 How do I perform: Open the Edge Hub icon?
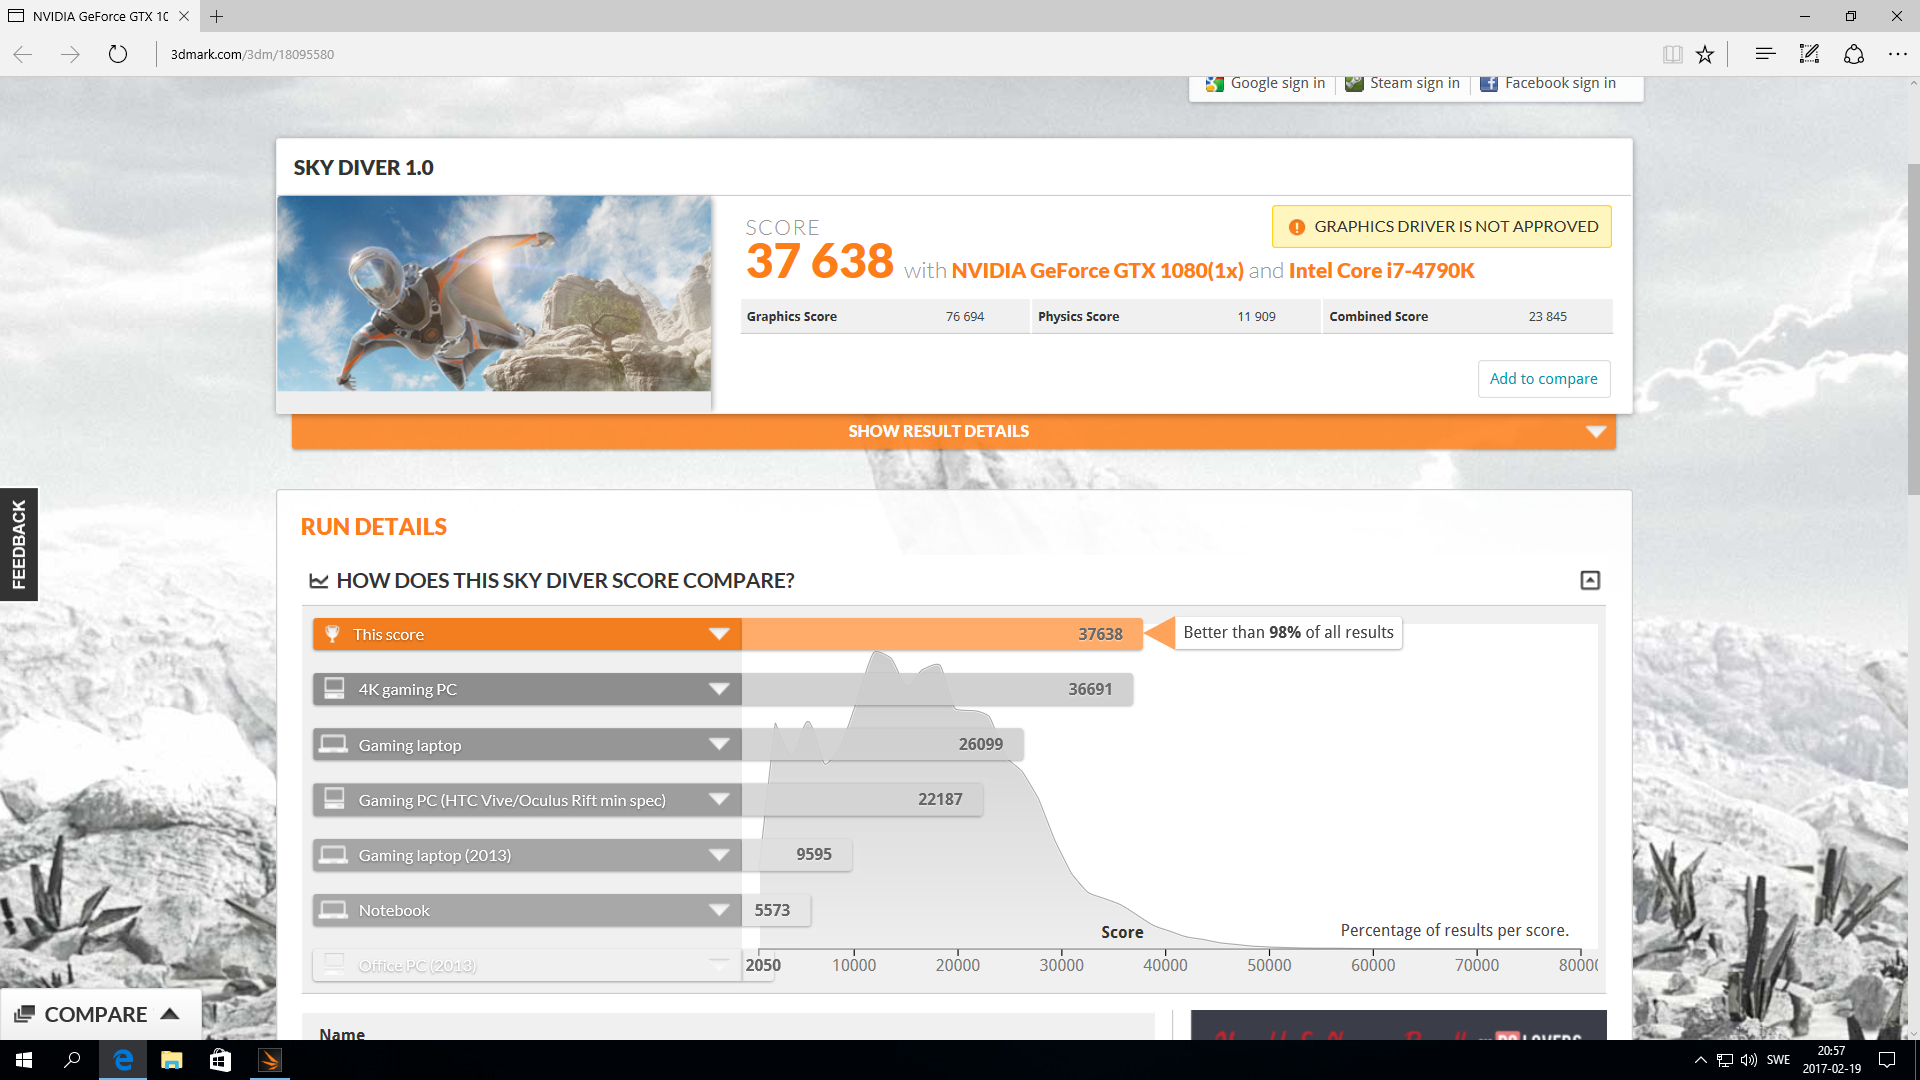click(x=1765, y=54)
